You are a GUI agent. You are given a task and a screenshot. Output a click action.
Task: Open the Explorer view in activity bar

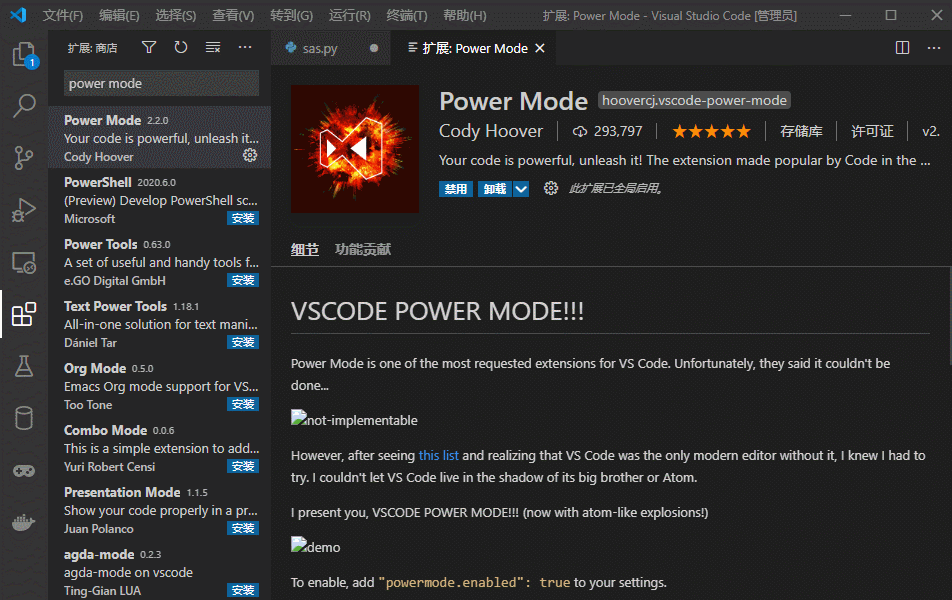coord(24,55)
